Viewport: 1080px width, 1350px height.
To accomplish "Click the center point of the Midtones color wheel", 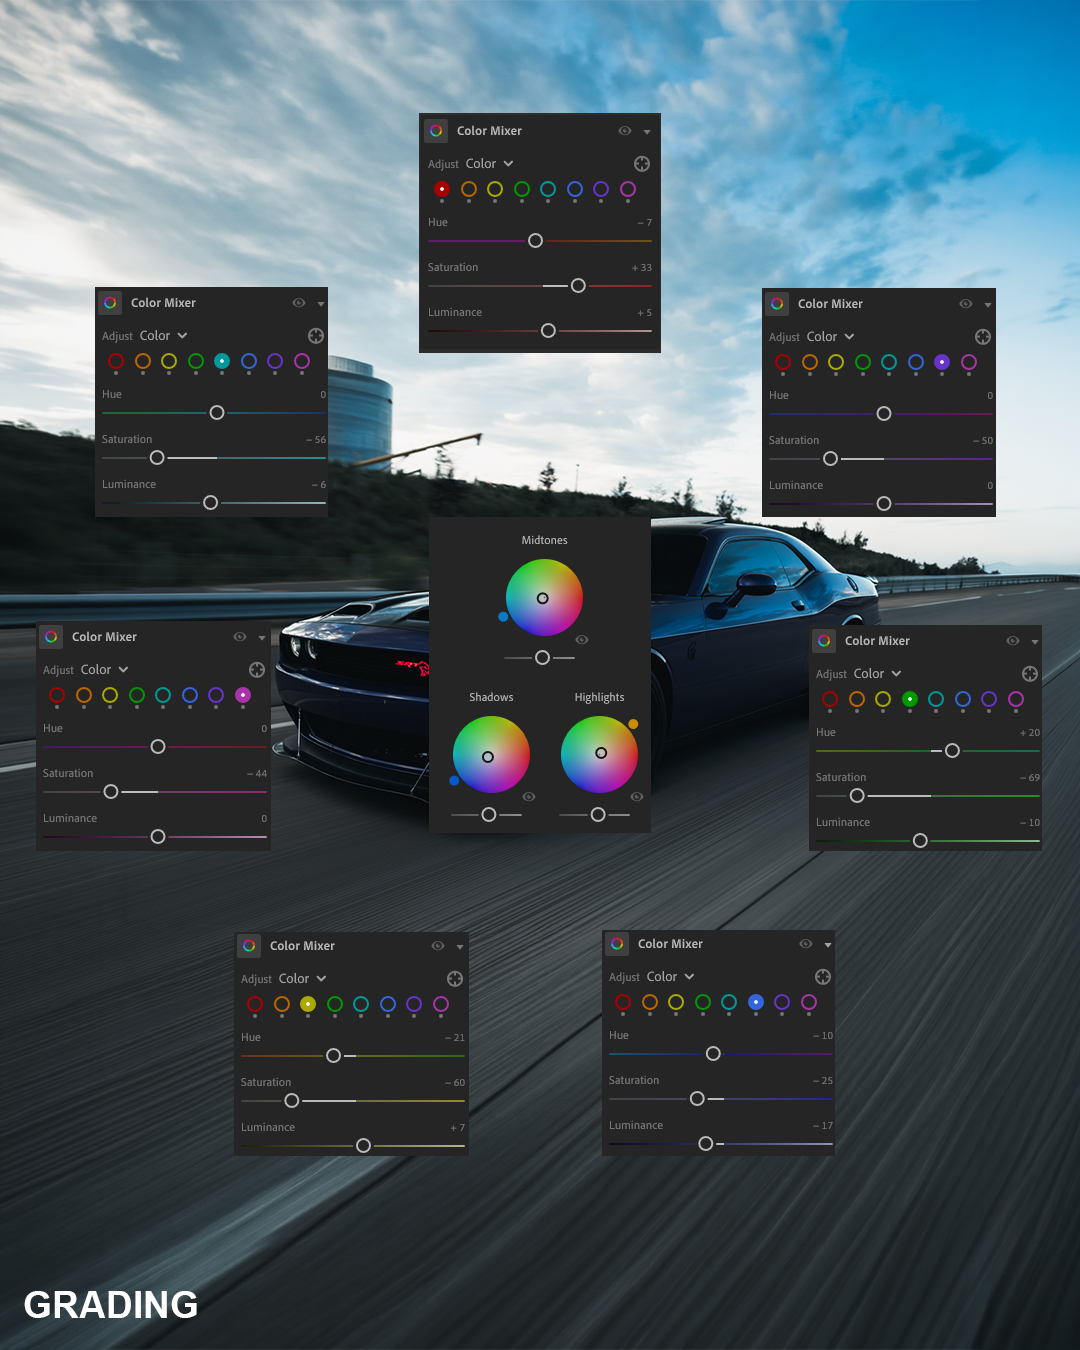I will [543, 598].
